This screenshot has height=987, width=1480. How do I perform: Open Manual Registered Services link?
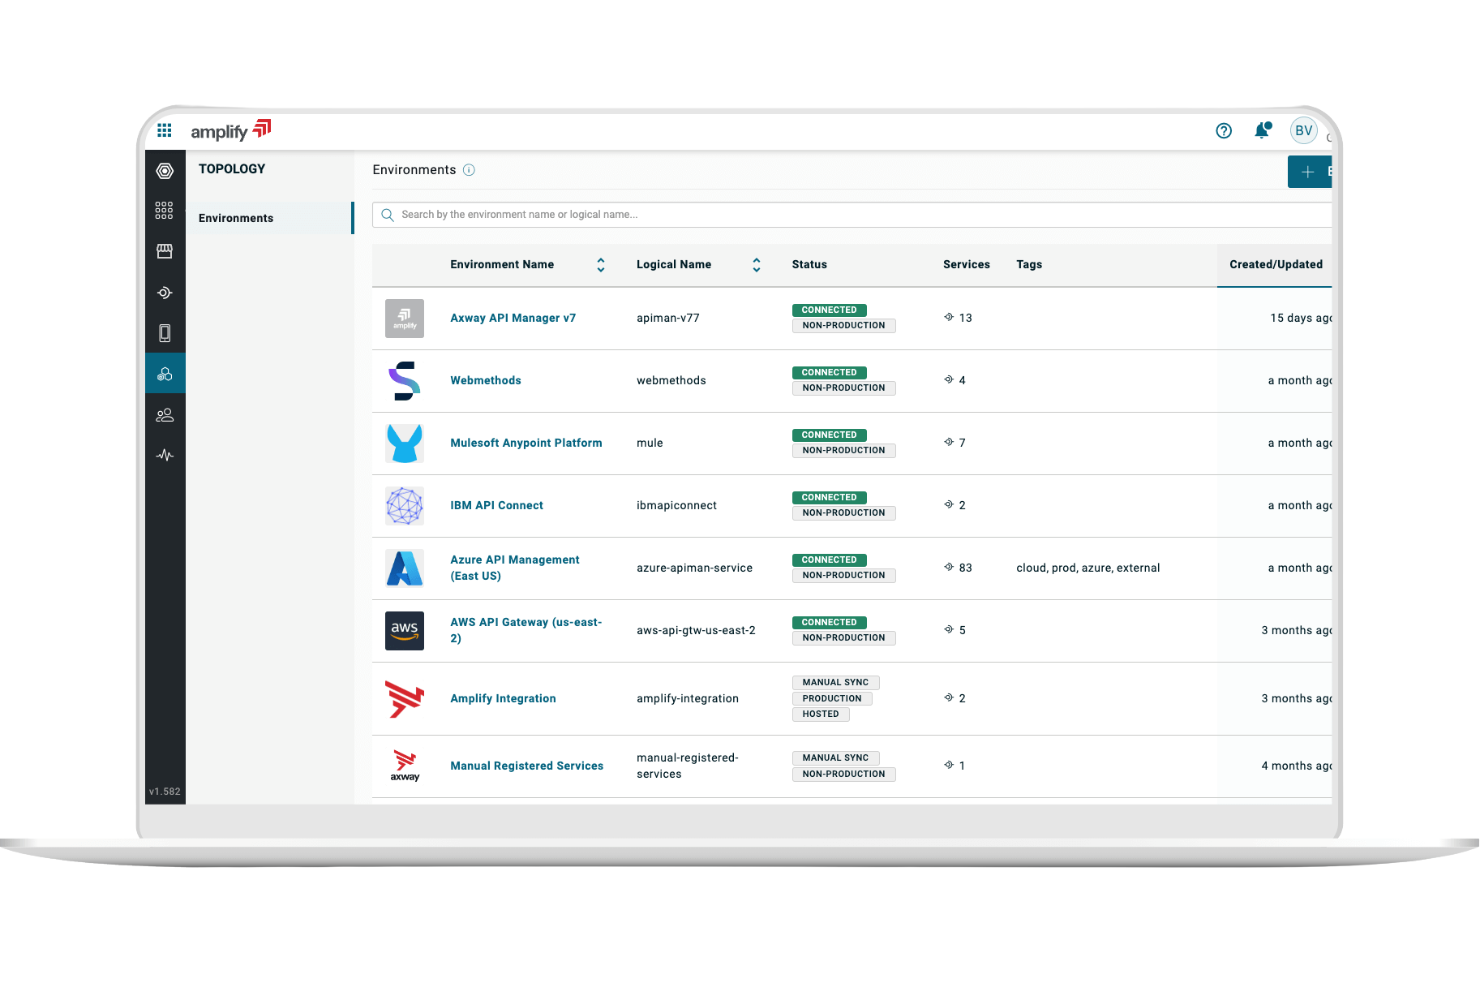click(527, 766)
